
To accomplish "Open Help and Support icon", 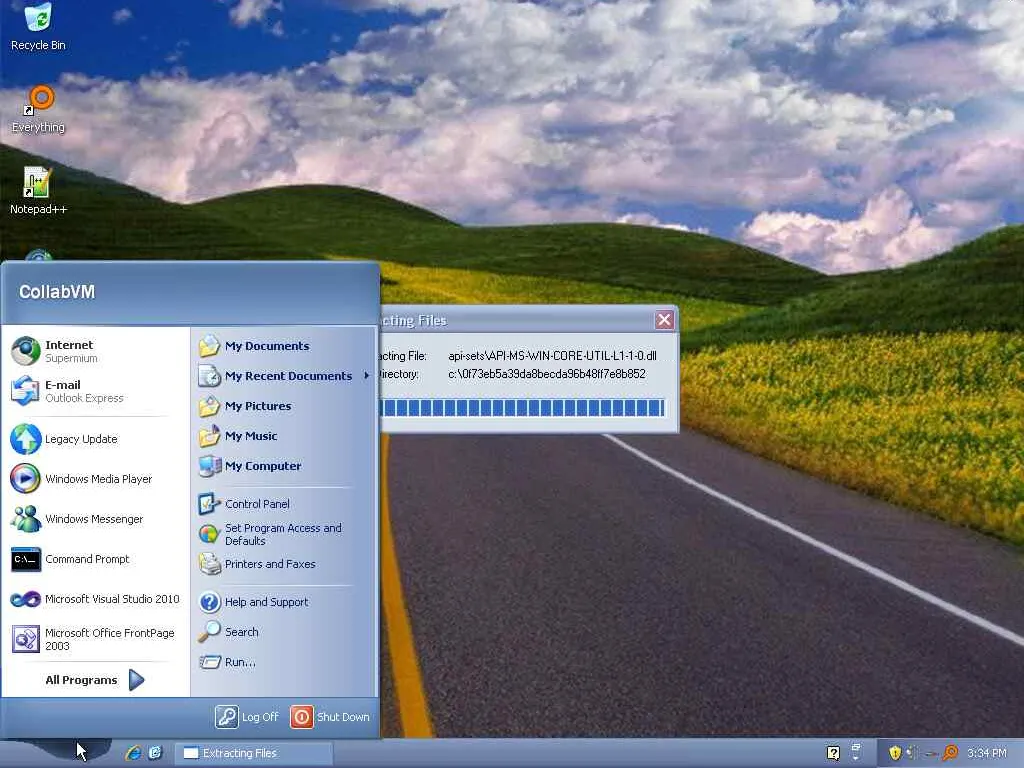I will pos(210,602).
